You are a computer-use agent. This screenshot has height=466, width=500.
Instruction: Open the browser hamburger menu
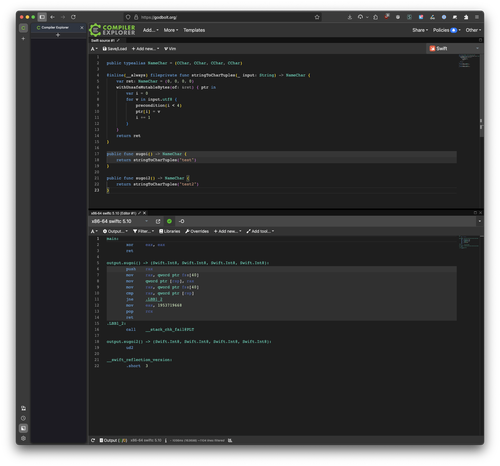(x=477, y=17)
